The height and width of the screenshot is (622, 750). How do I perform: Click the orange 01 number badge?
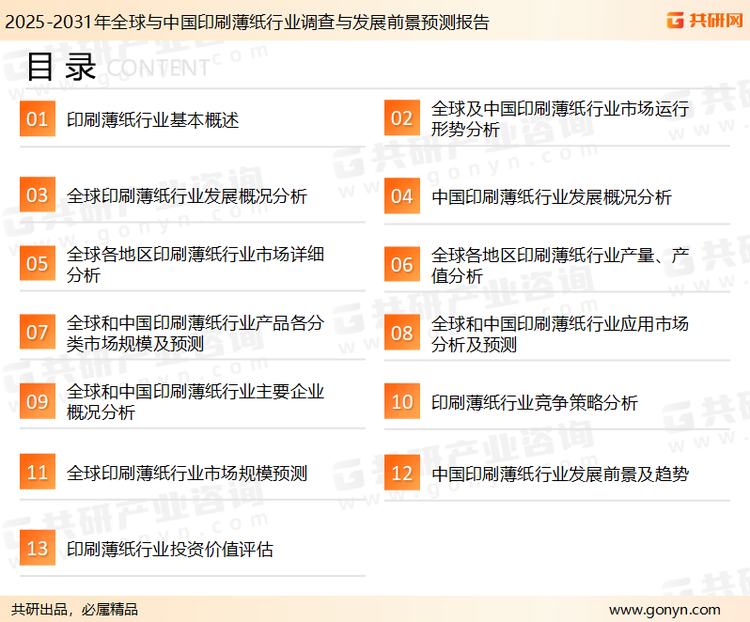tap(37, 120)
